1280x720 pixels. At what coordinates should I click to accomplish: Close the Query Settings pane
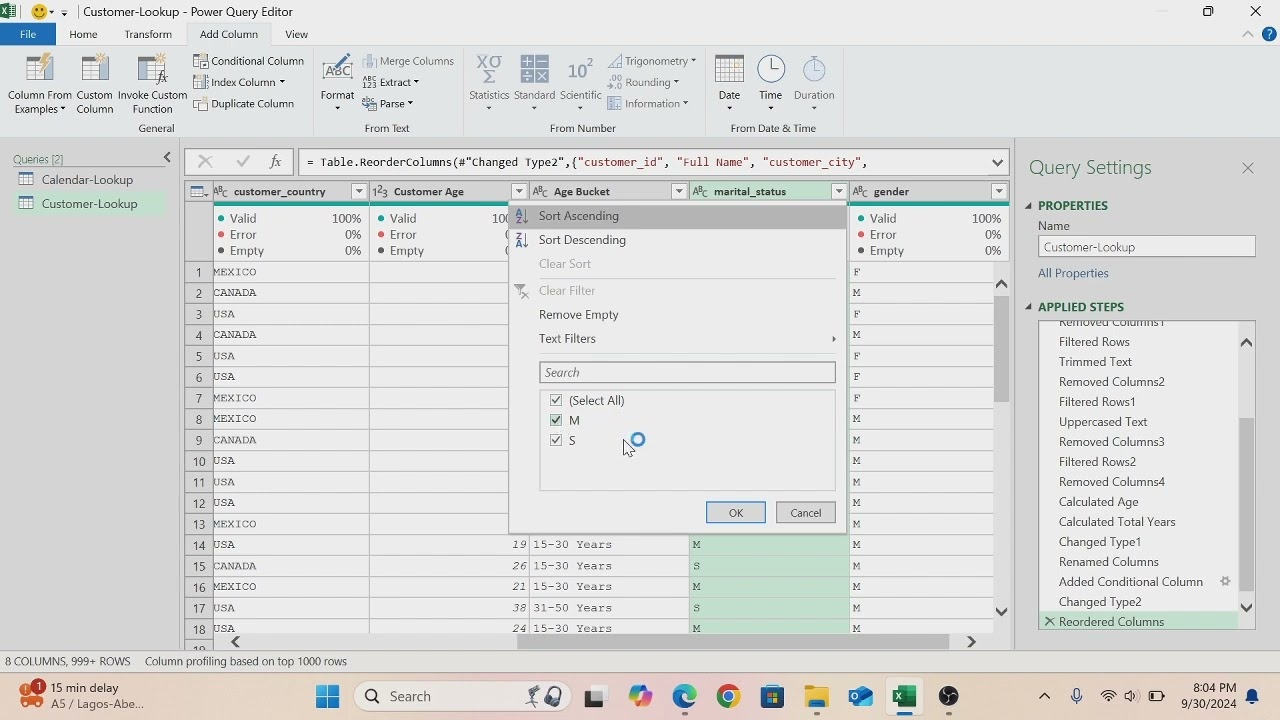point(1248,168)
